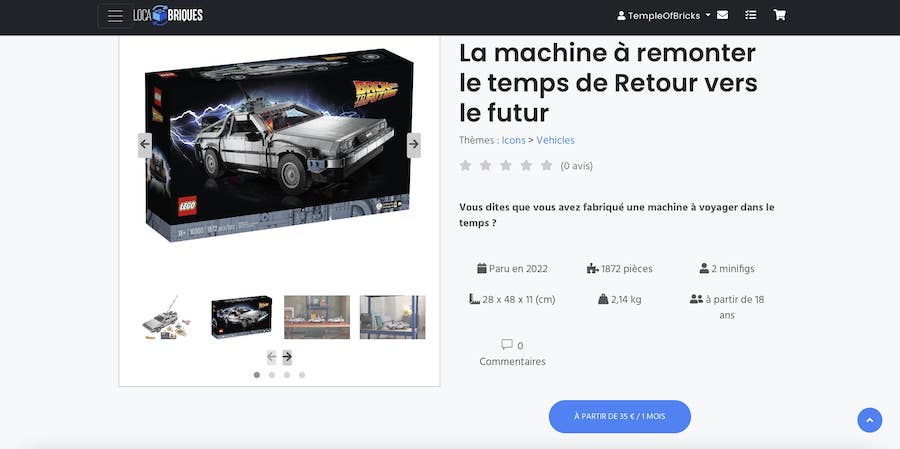Open the Icons theme link
The height and width of the screenshot is (449, 900).
point(513,140)
